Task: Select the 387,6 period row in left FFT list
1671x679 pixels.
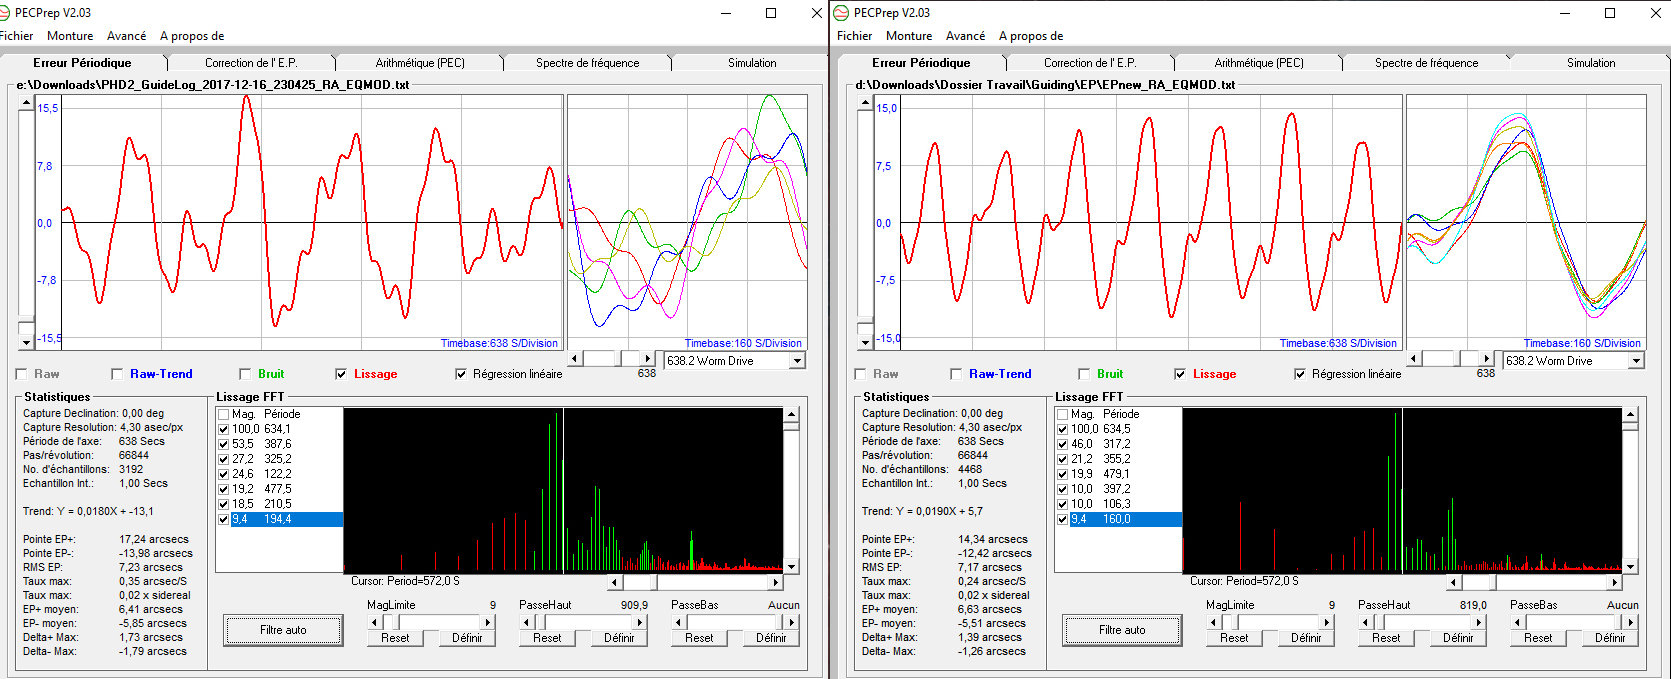Action: tap(277, 444)
